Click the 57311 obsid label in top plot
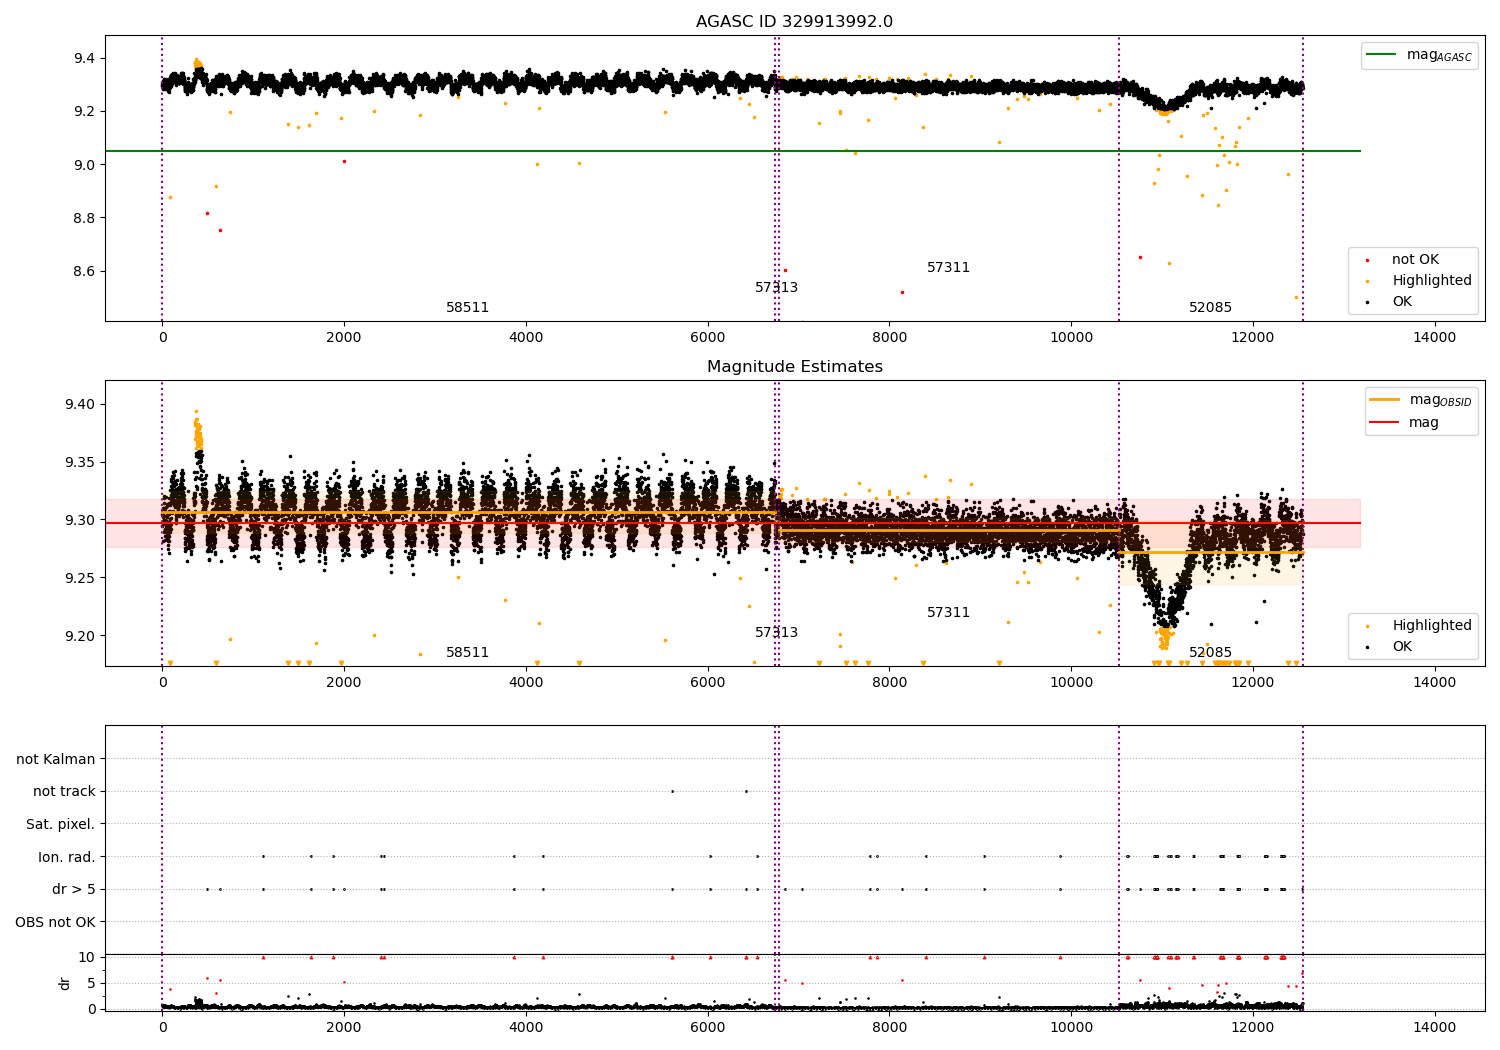1500x1050 pixels. [948, 268]
